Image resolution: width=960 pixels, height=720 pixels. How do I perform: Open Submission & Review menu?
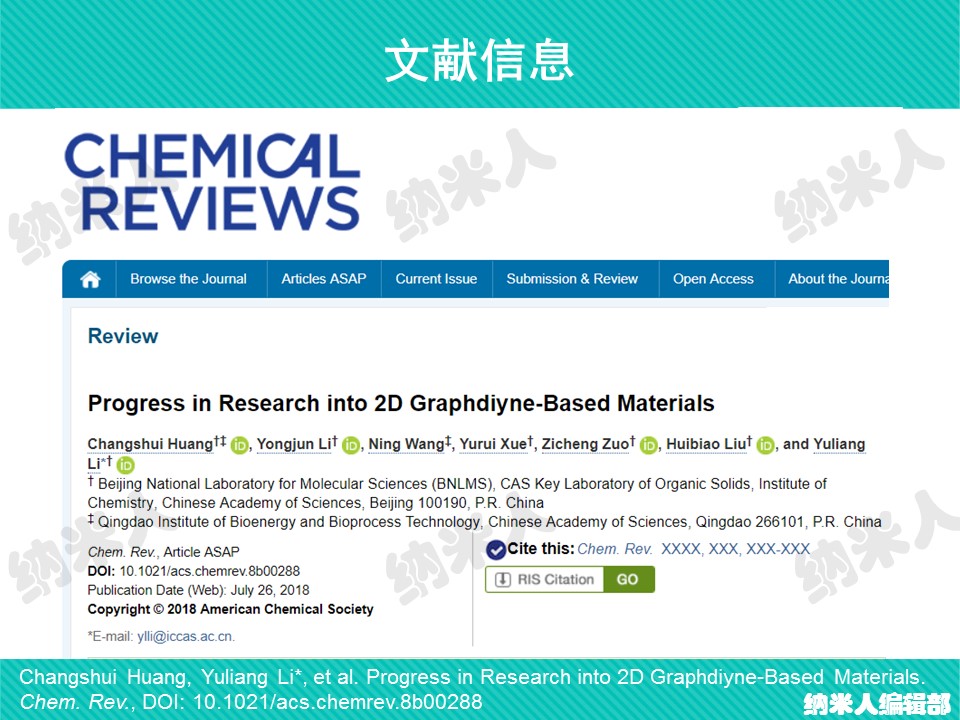[x=572, y=279]
